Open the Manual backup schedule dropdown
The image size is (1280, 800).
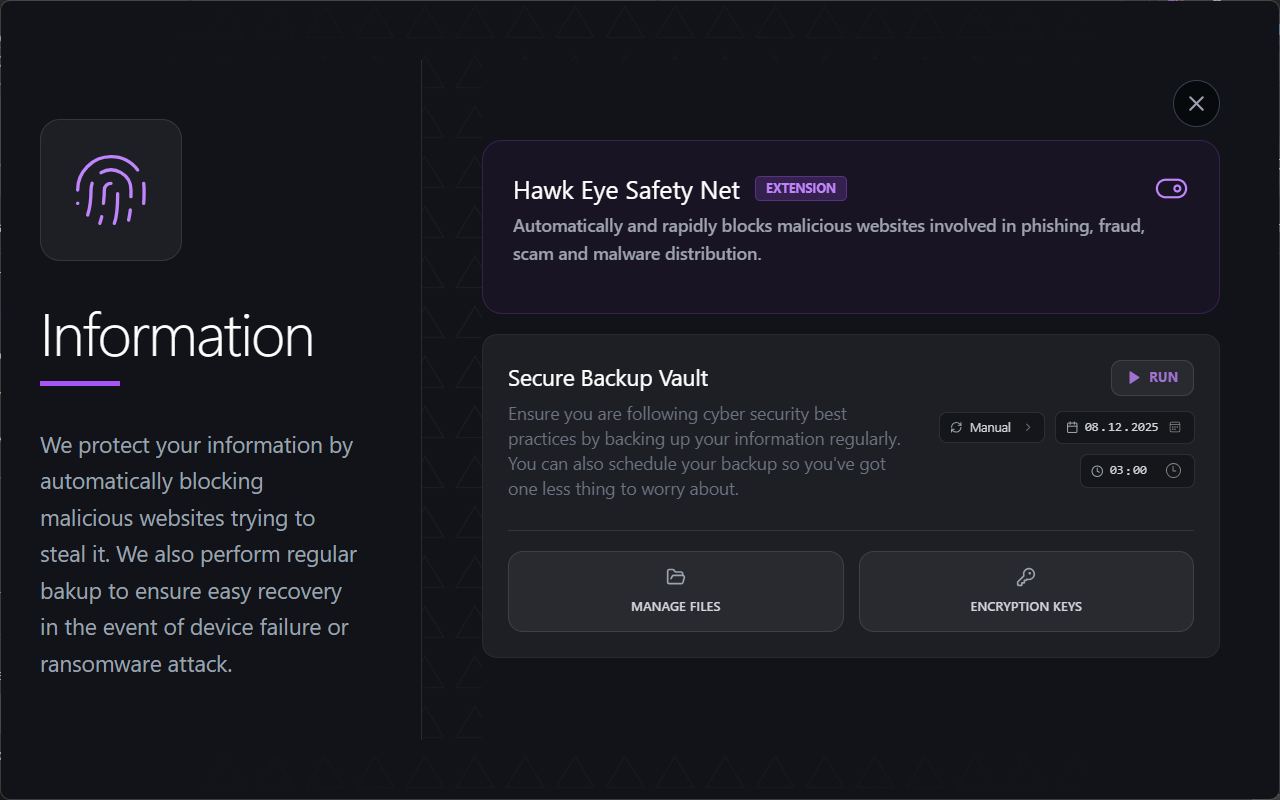[990, 428]
